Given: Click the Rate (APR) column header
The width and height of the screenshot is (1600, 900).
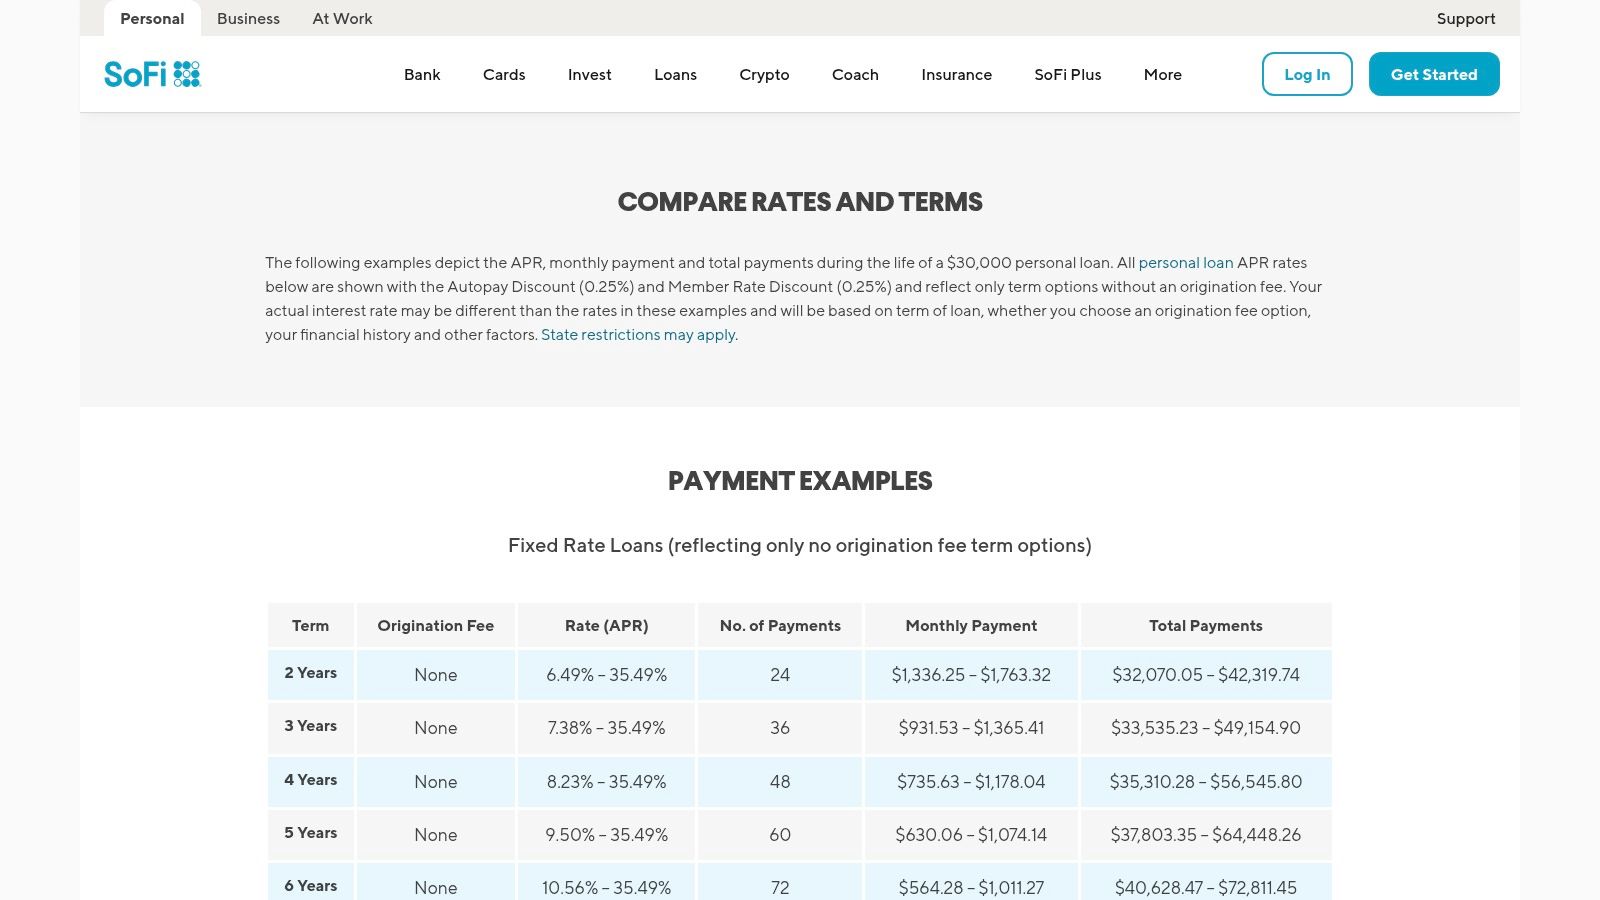Looking at the screenshot, I should pyautogui.click(x=606, y=625).
